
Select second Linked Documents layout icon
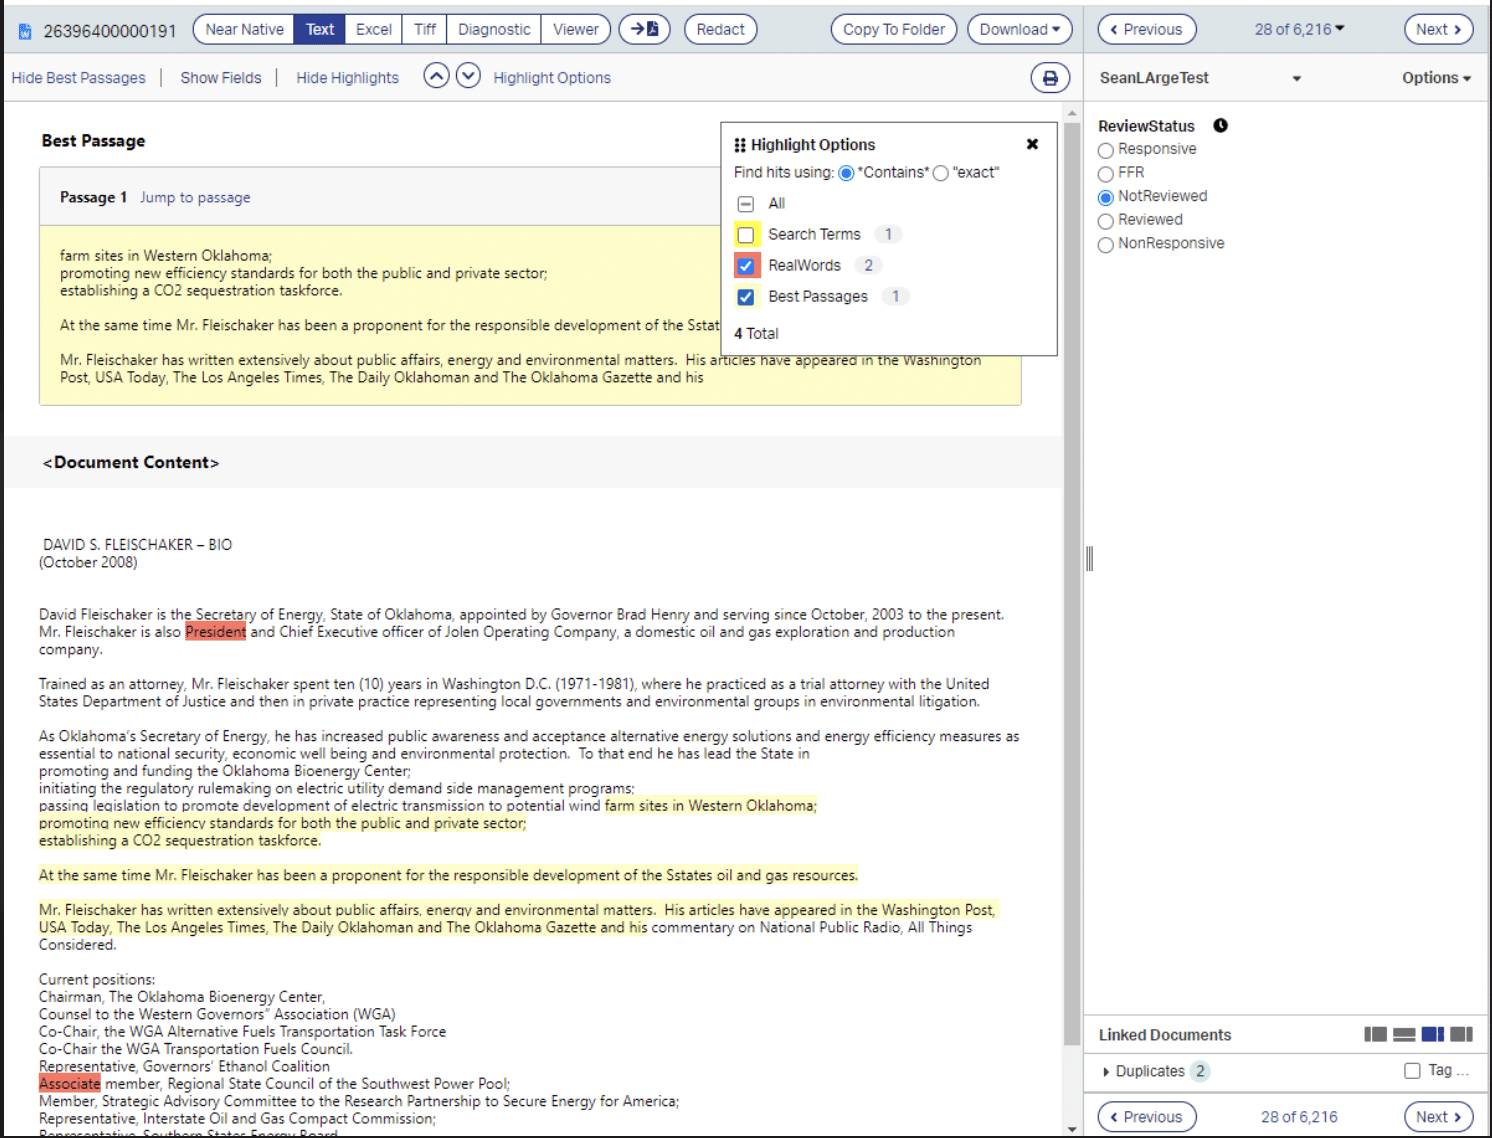tap(1404, 1034)
